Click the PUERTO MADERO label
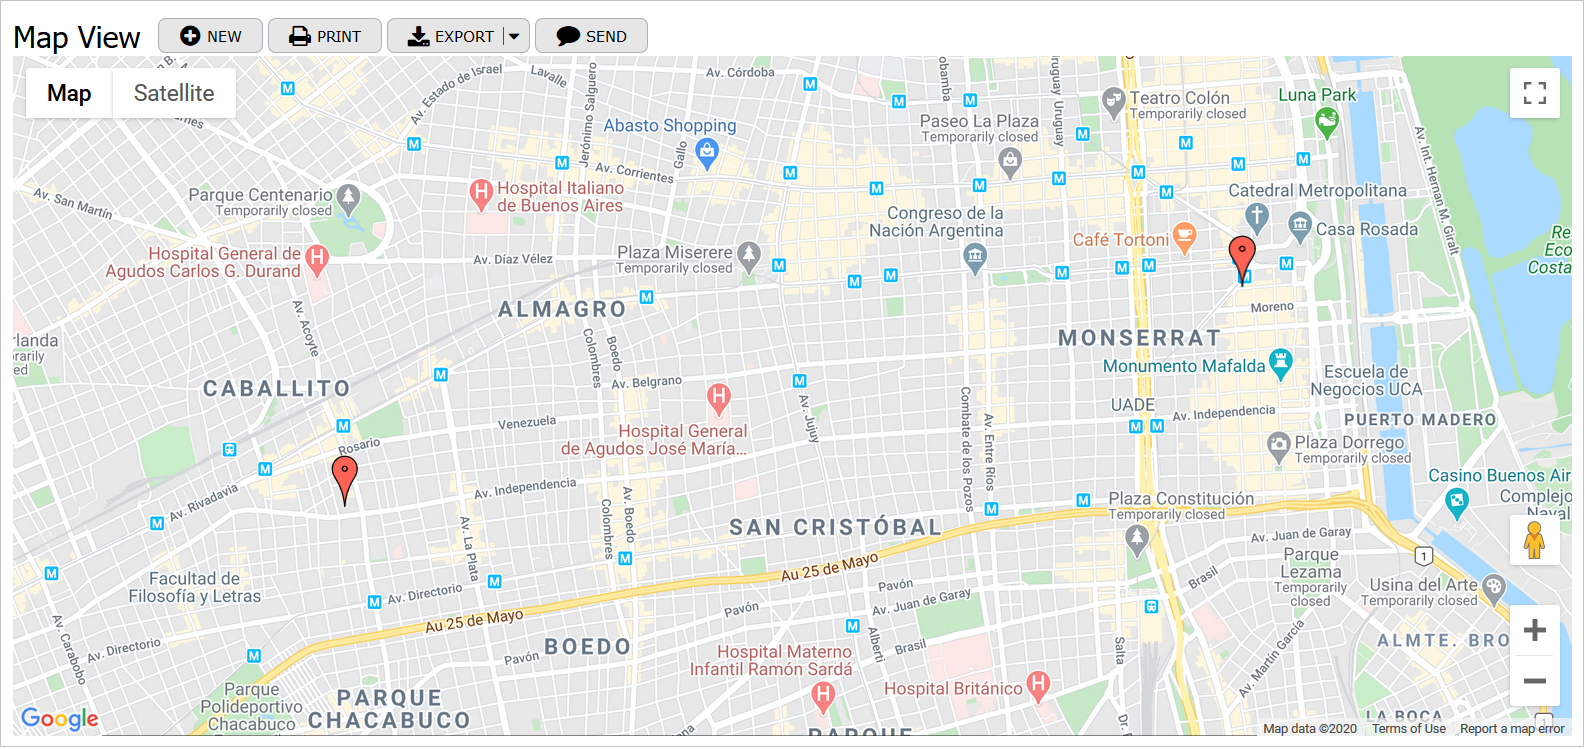Image resolution: width=1585 pixels, height=749 pixels. coord(1420,420)
